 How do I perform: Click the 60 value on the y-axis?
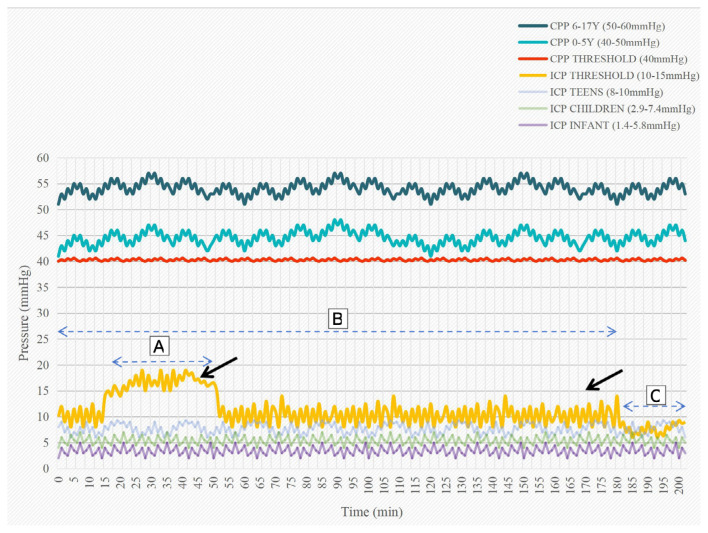(x=43, y=158)
